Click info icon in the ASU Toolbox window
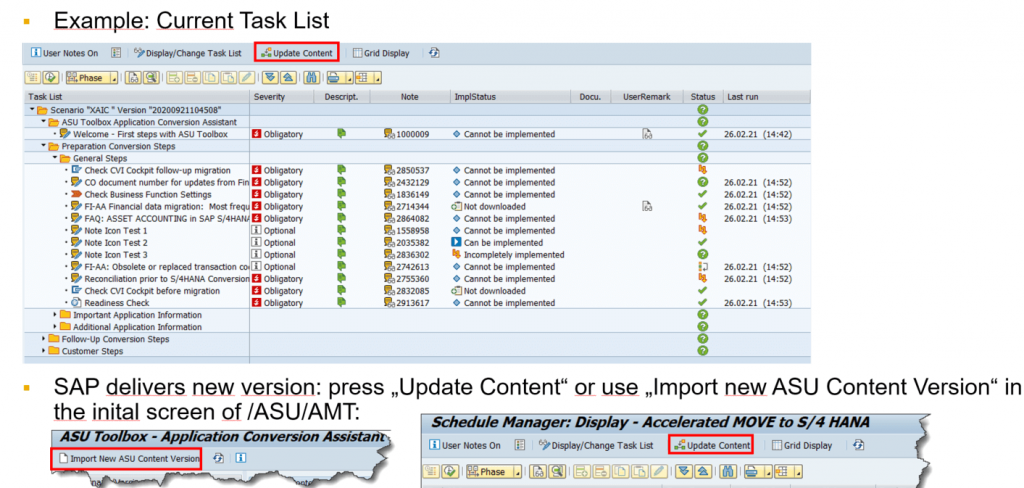 [241, 459]
